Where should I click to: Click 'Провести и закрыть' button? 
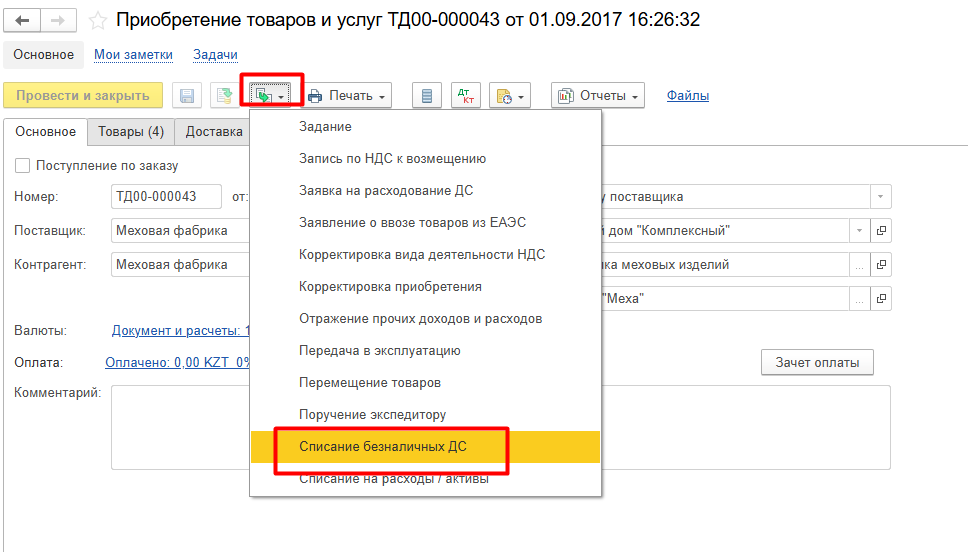(83, 96)
